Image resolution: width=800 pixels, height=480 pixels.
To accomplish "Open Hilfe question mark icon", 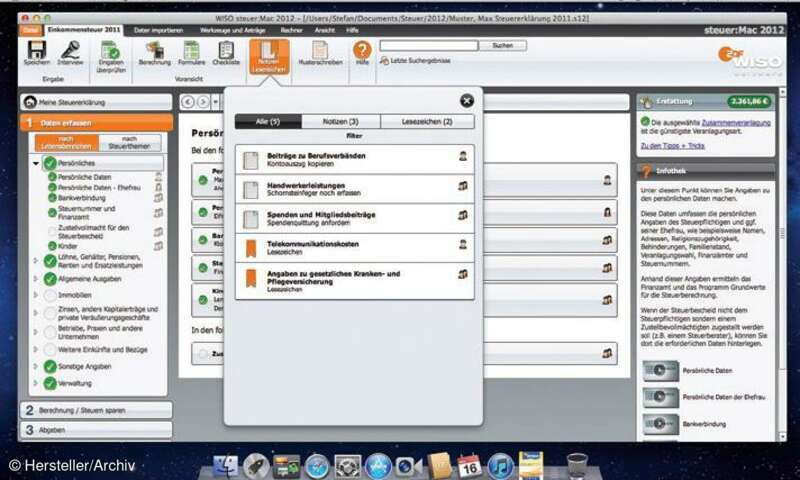I will tap(362, 50).
